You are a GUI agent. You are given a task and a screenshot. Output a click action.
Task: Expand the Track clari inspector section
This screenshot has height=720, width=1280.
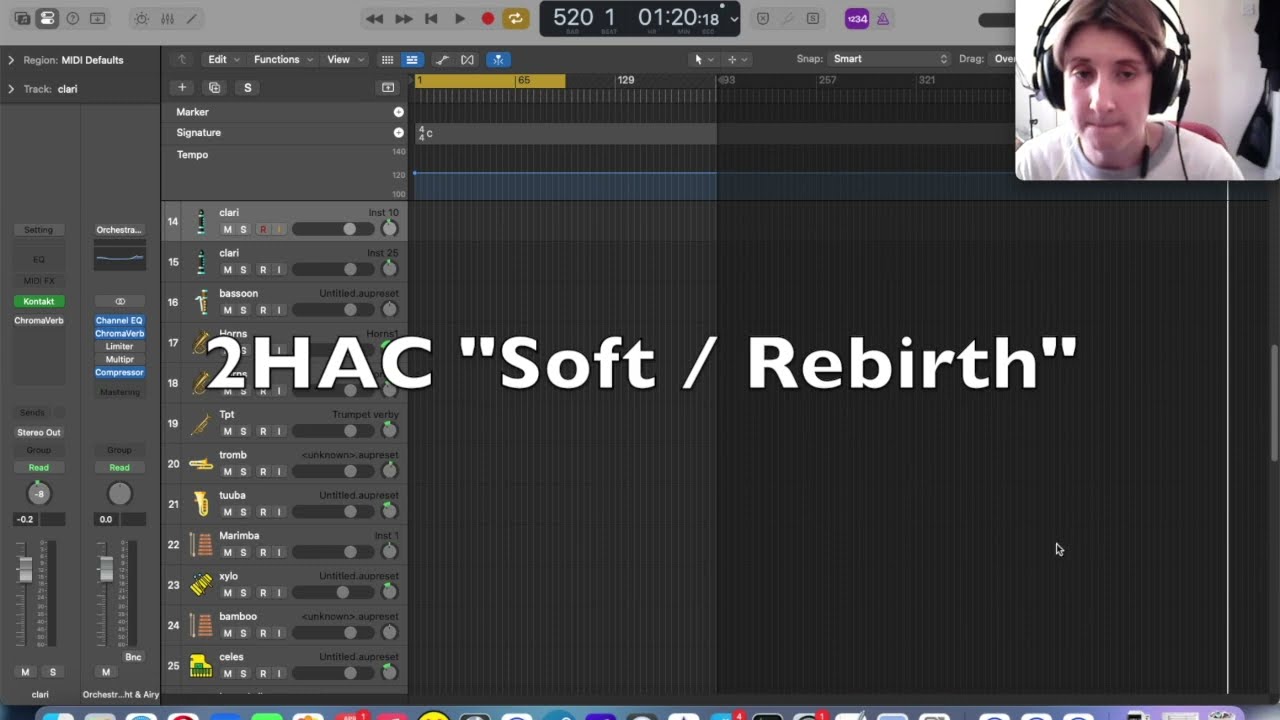tap(11, 89)
